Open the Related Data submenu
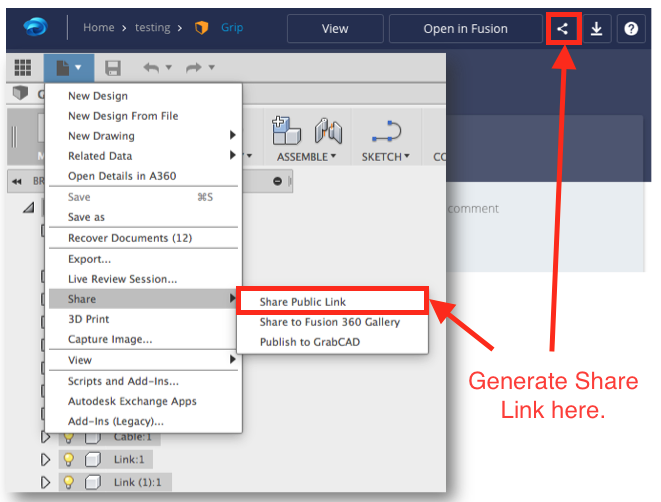Screen dimensions: 661x502 143,156
